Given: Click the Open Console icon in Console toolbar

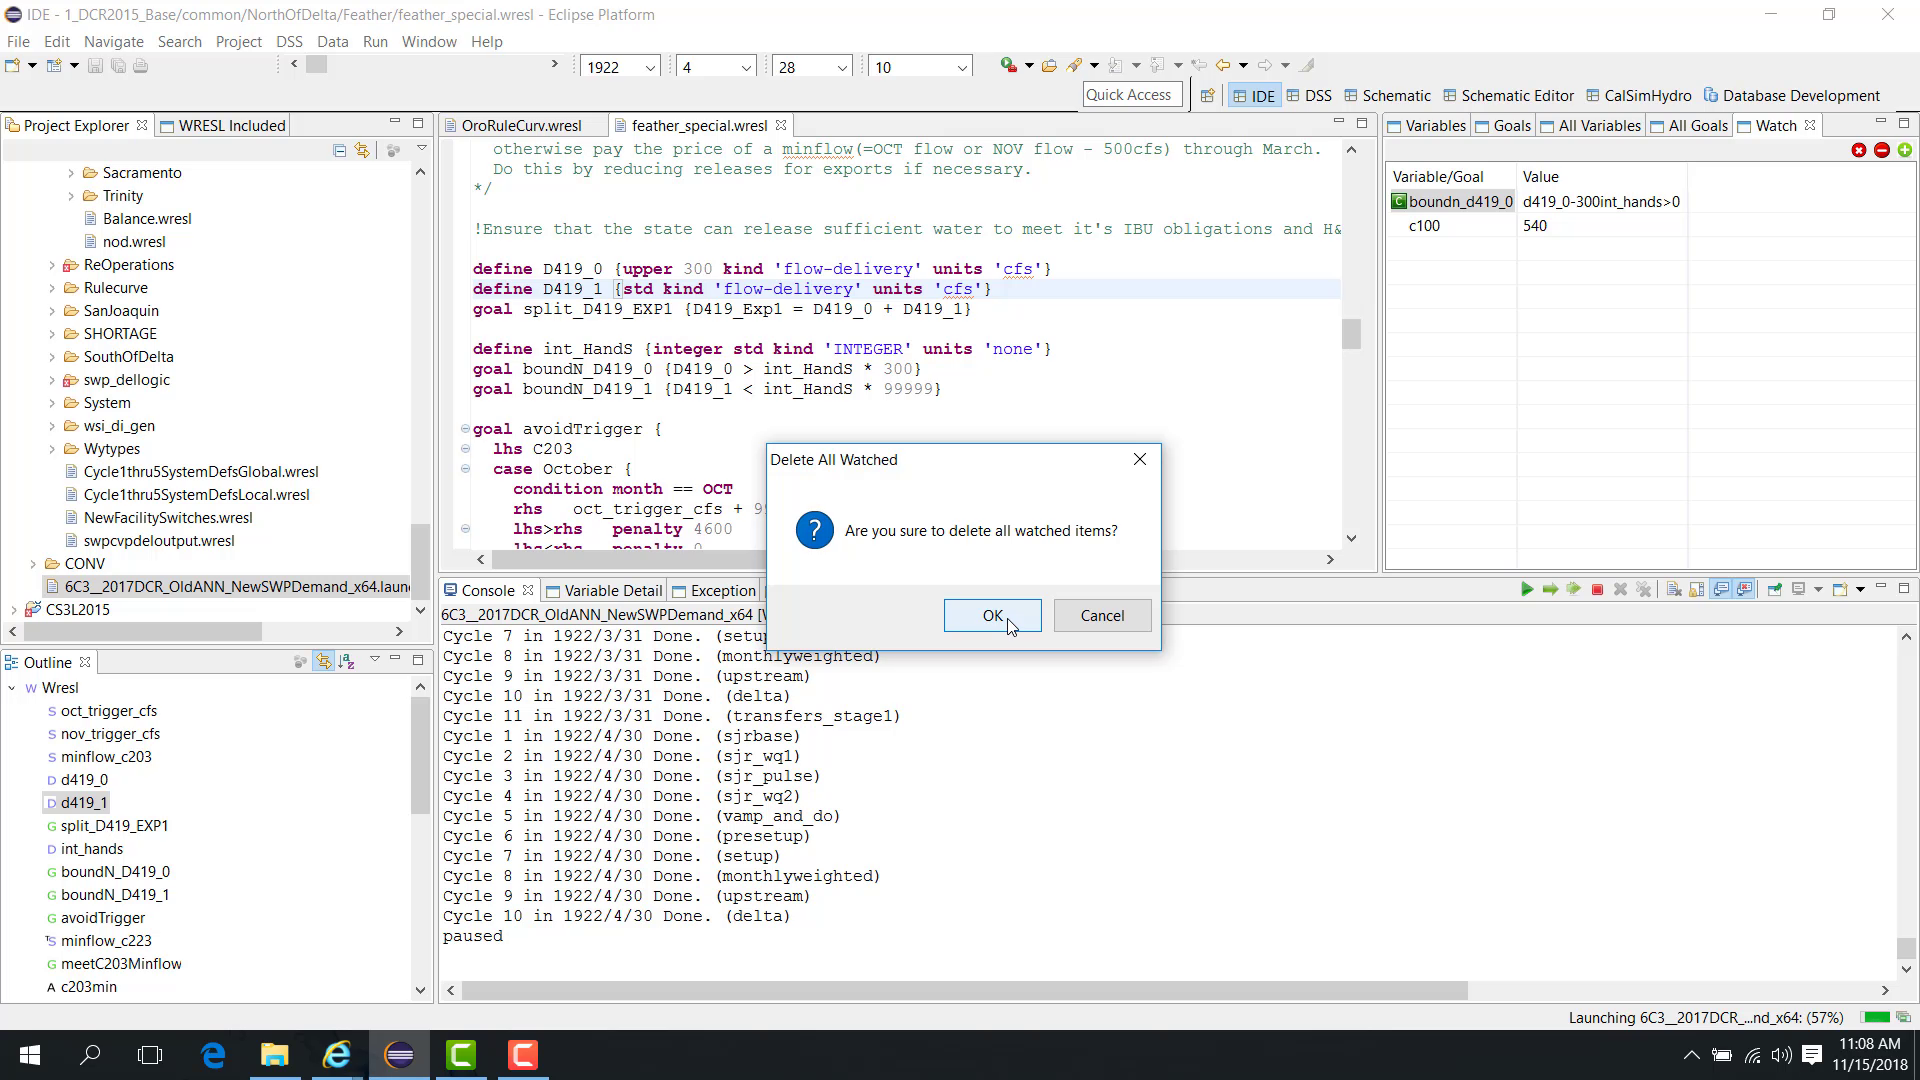Looking at the screenshot, I should click(1839, 589).
